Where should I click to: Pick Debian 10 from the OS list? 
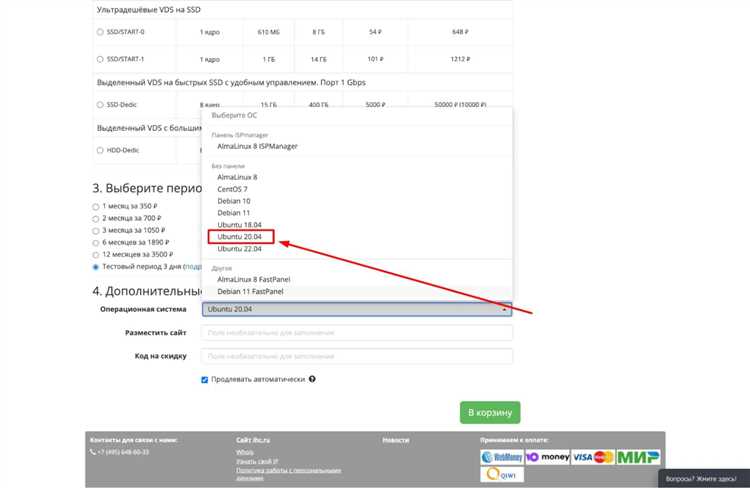[x=234, y=201]
